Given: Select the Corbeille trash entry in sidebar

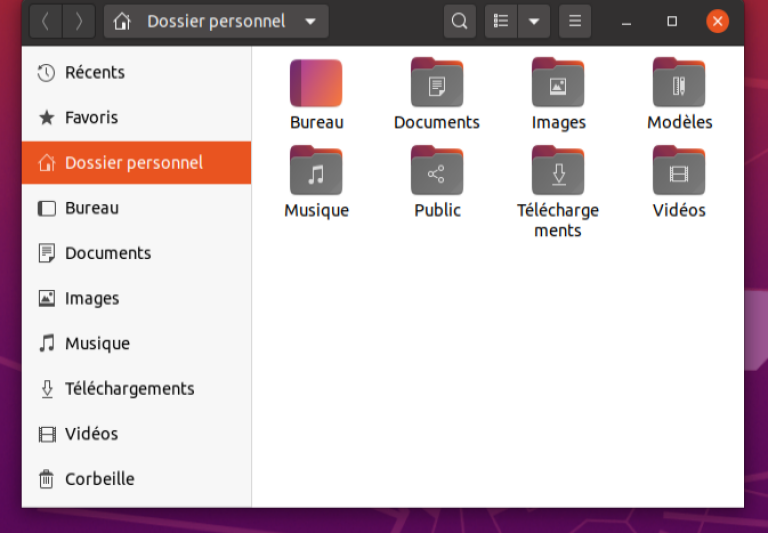Looking at the screenshot, I should pos(137,479).
